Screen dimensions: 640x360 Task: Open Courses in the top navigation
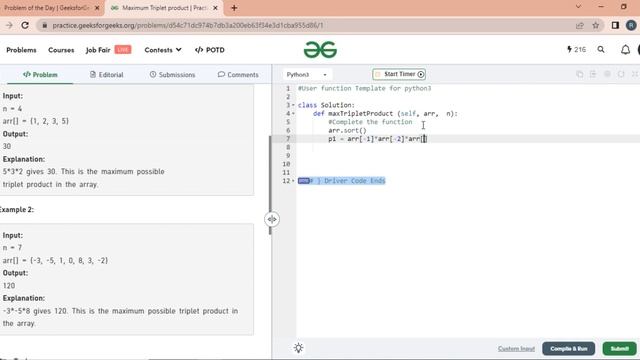click(x=61, y=50)
